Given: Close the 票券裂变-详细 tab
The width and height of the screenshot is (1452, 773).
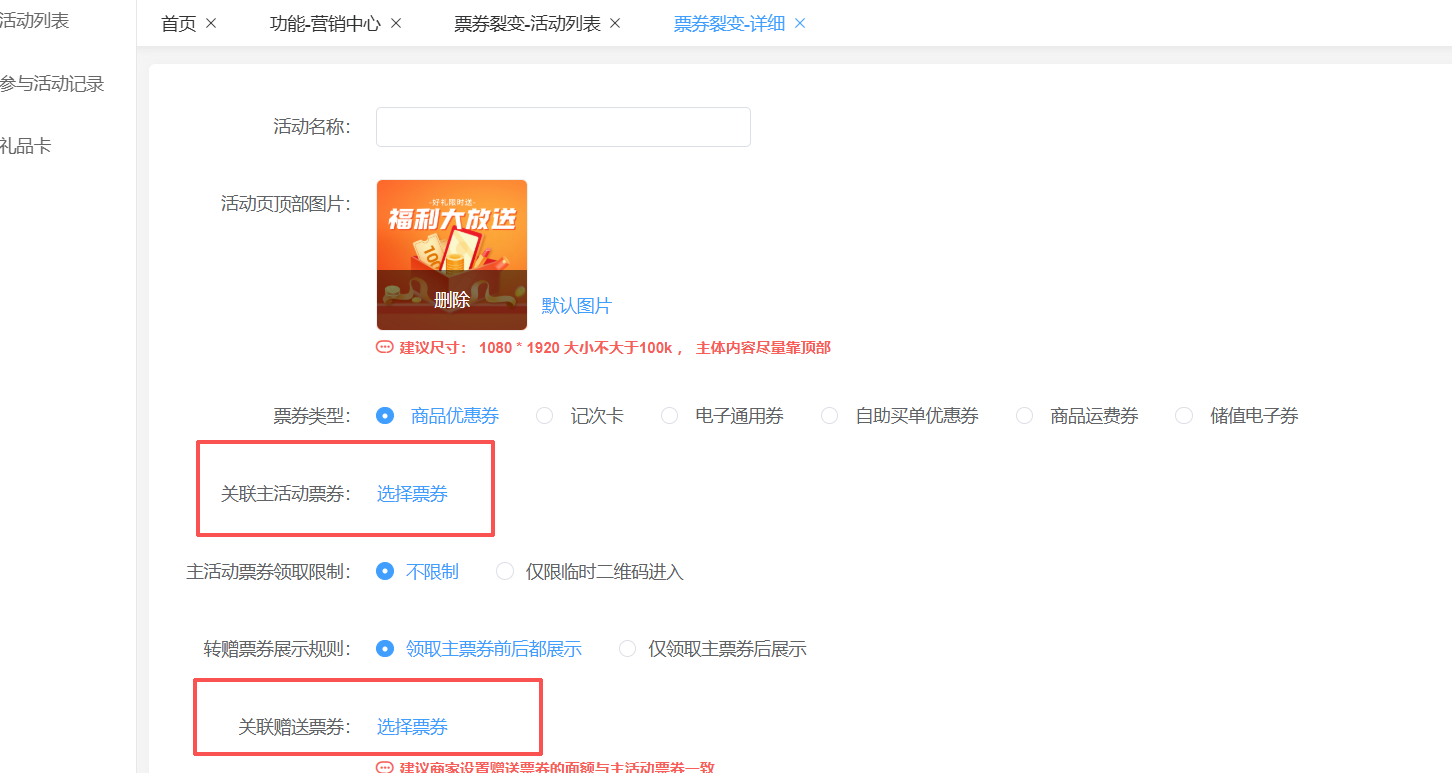Looking at the screenshot, I should point(800,24).
